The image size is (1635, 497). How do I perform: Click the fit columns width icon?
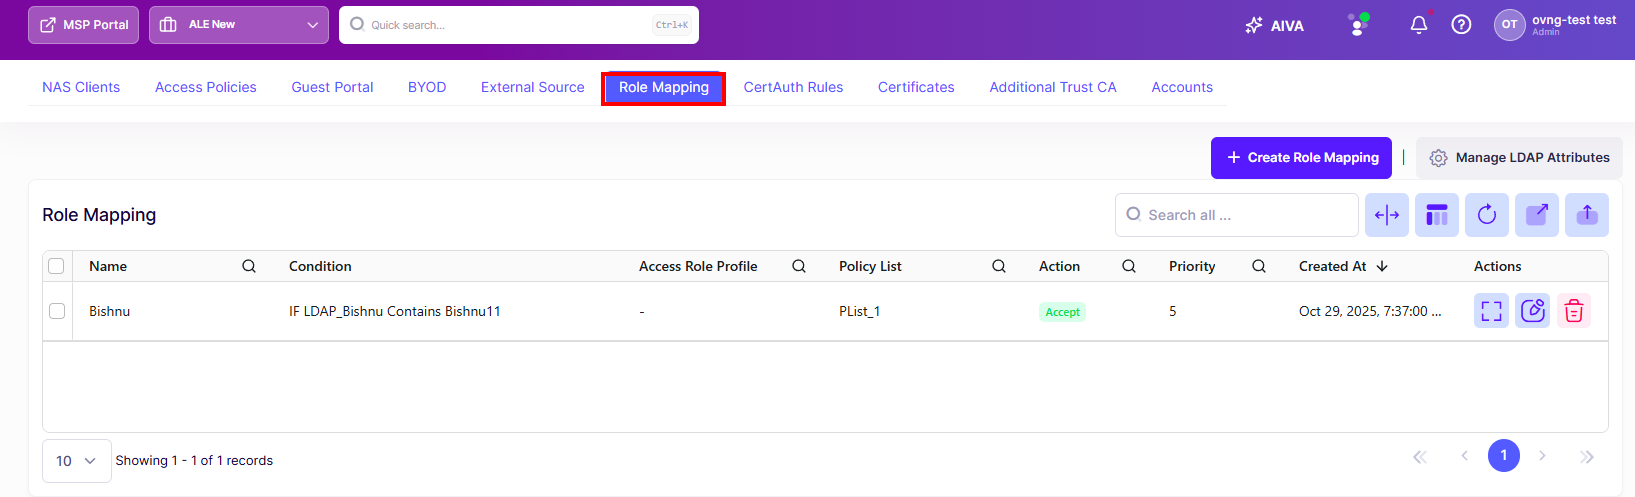(1387, 215)
